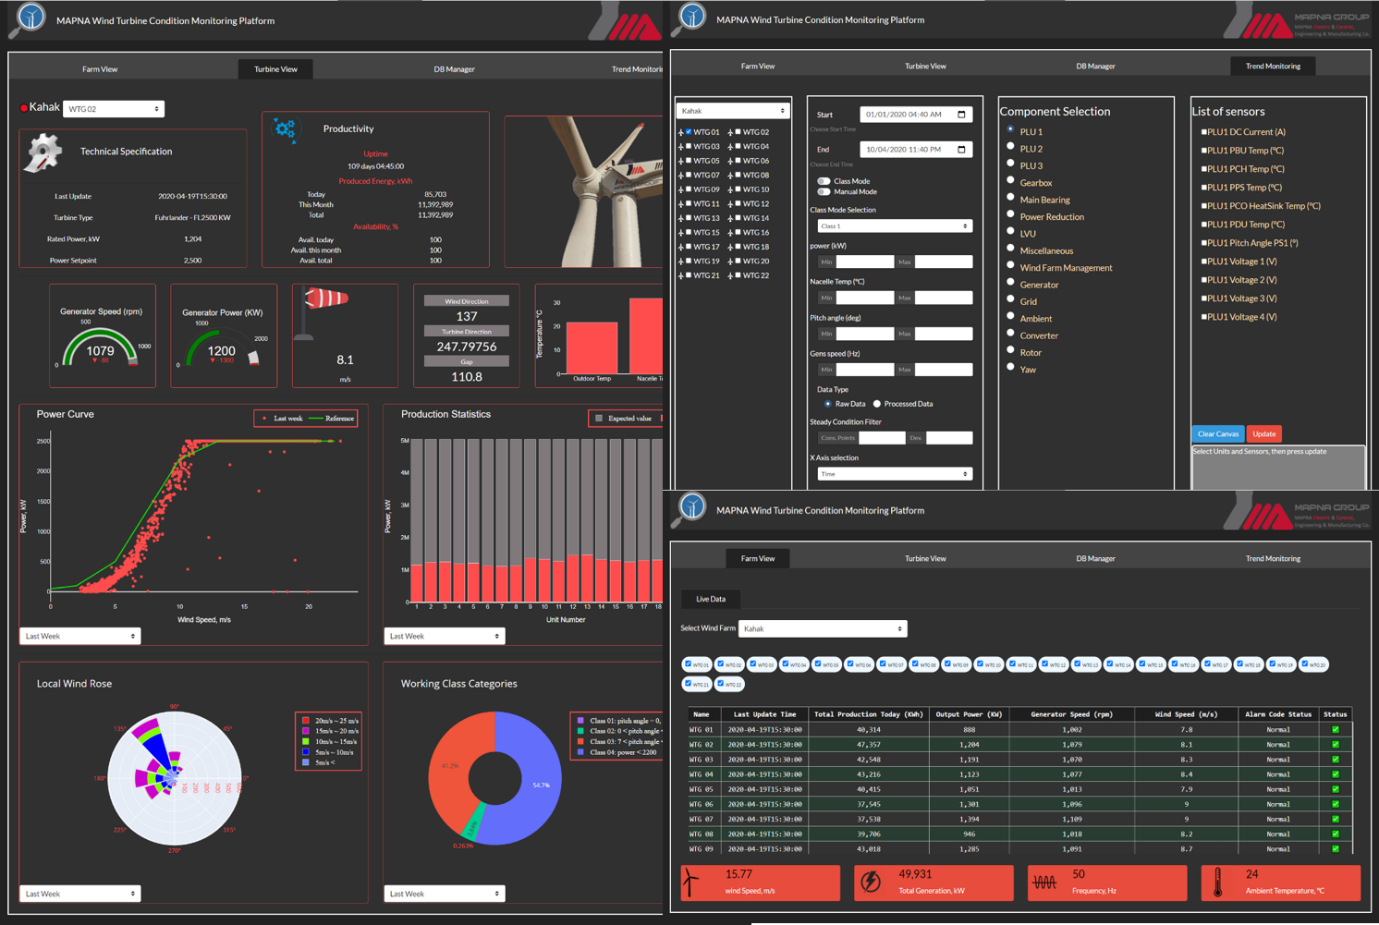Open the Working Class Categories Last Week dropdown
The image size is (1379, 925).
click(x=444, y=894)
